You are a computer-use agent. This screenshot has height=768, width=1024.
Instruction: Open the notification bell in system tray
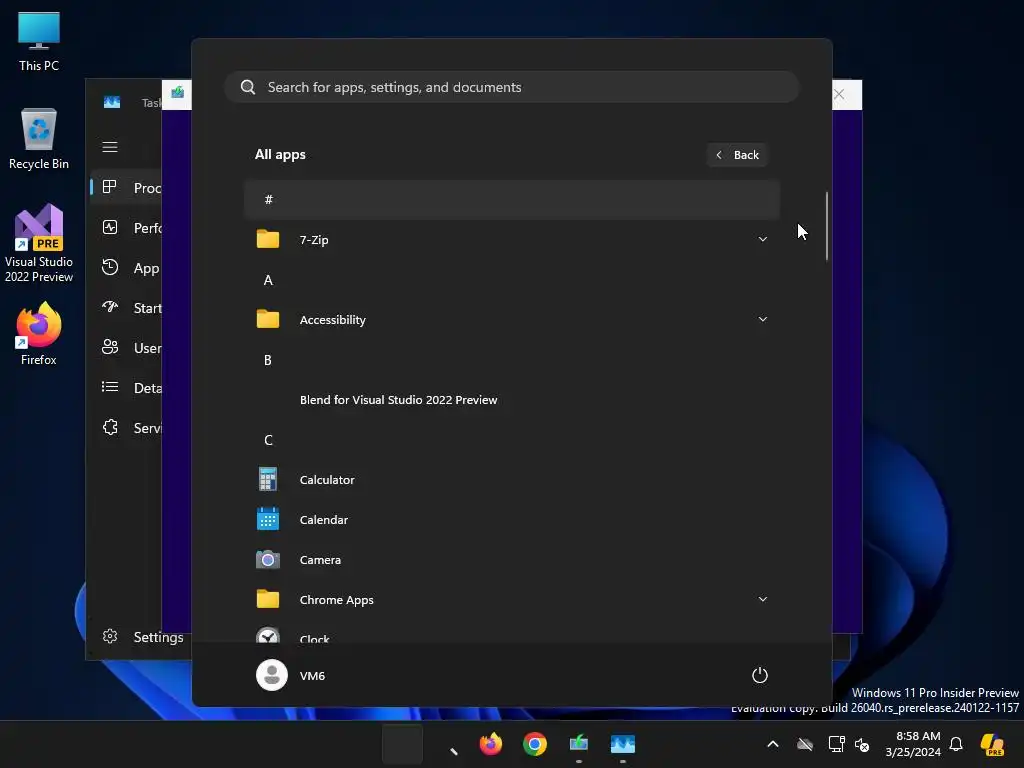[956, 744]
